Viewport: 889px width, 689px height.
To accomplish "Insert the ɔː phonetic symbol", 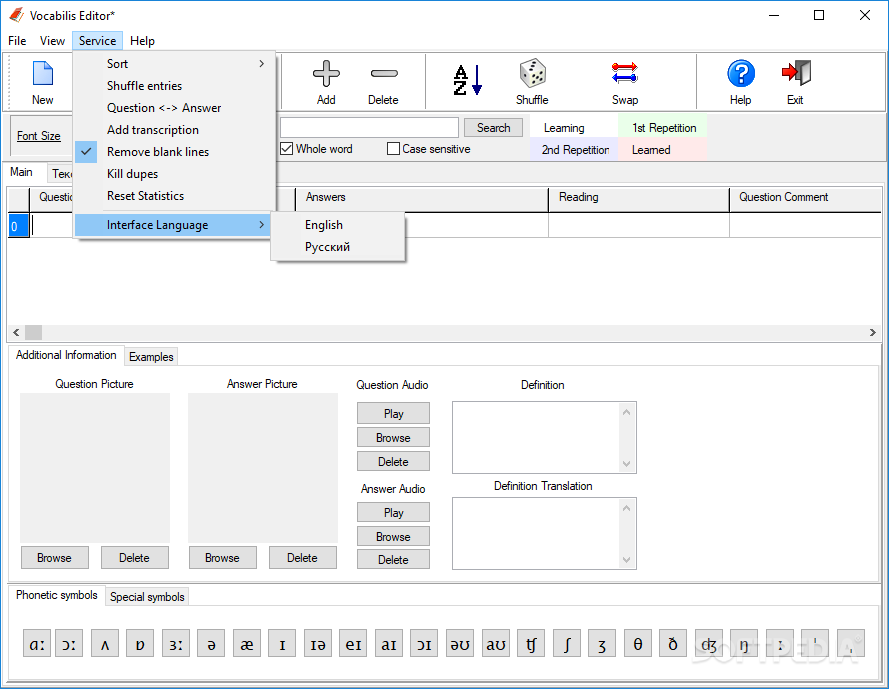I will [69, 643].
